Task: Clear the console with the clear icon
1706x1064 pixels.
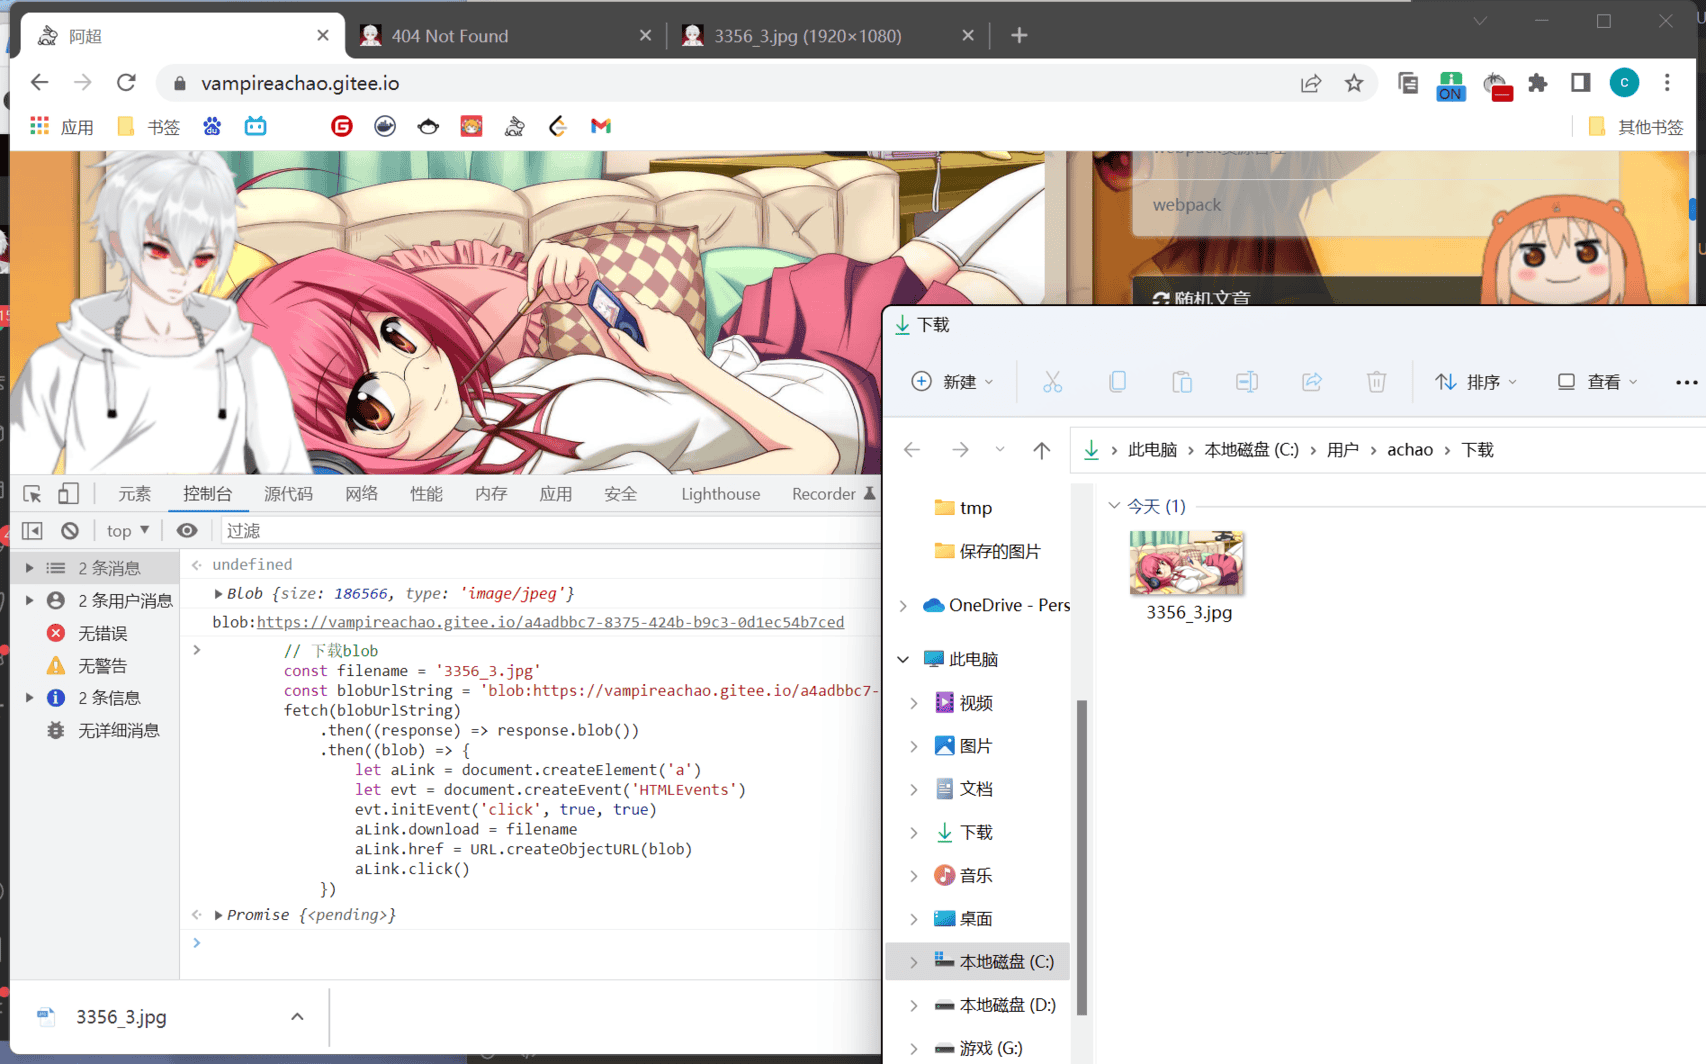Action: coord(69,531)
